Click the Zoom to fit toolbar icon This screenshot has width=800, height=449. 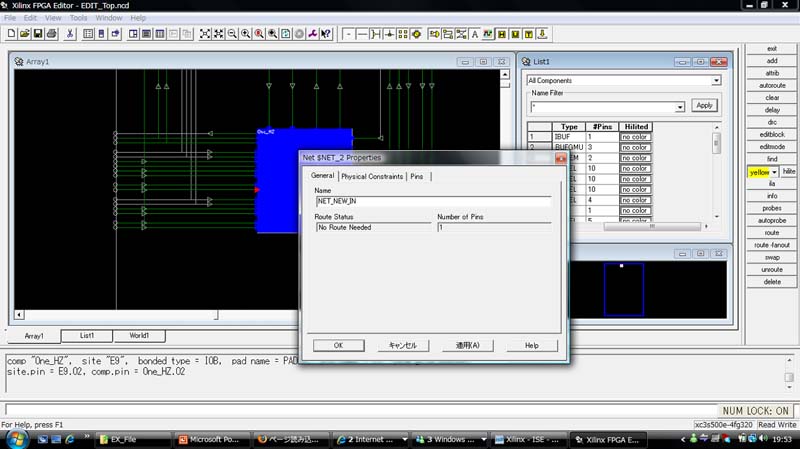coord(205,34)
